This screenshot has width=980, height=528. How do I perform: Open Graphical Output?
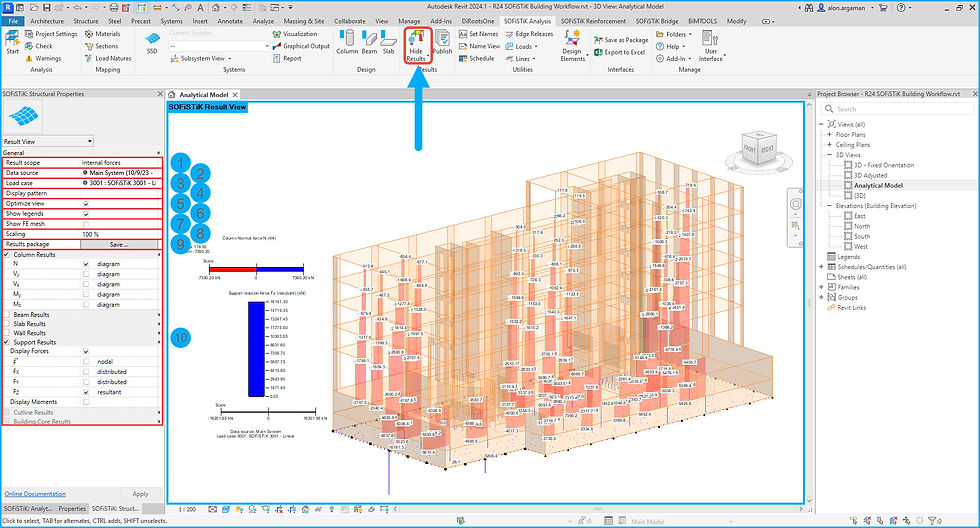301,46
